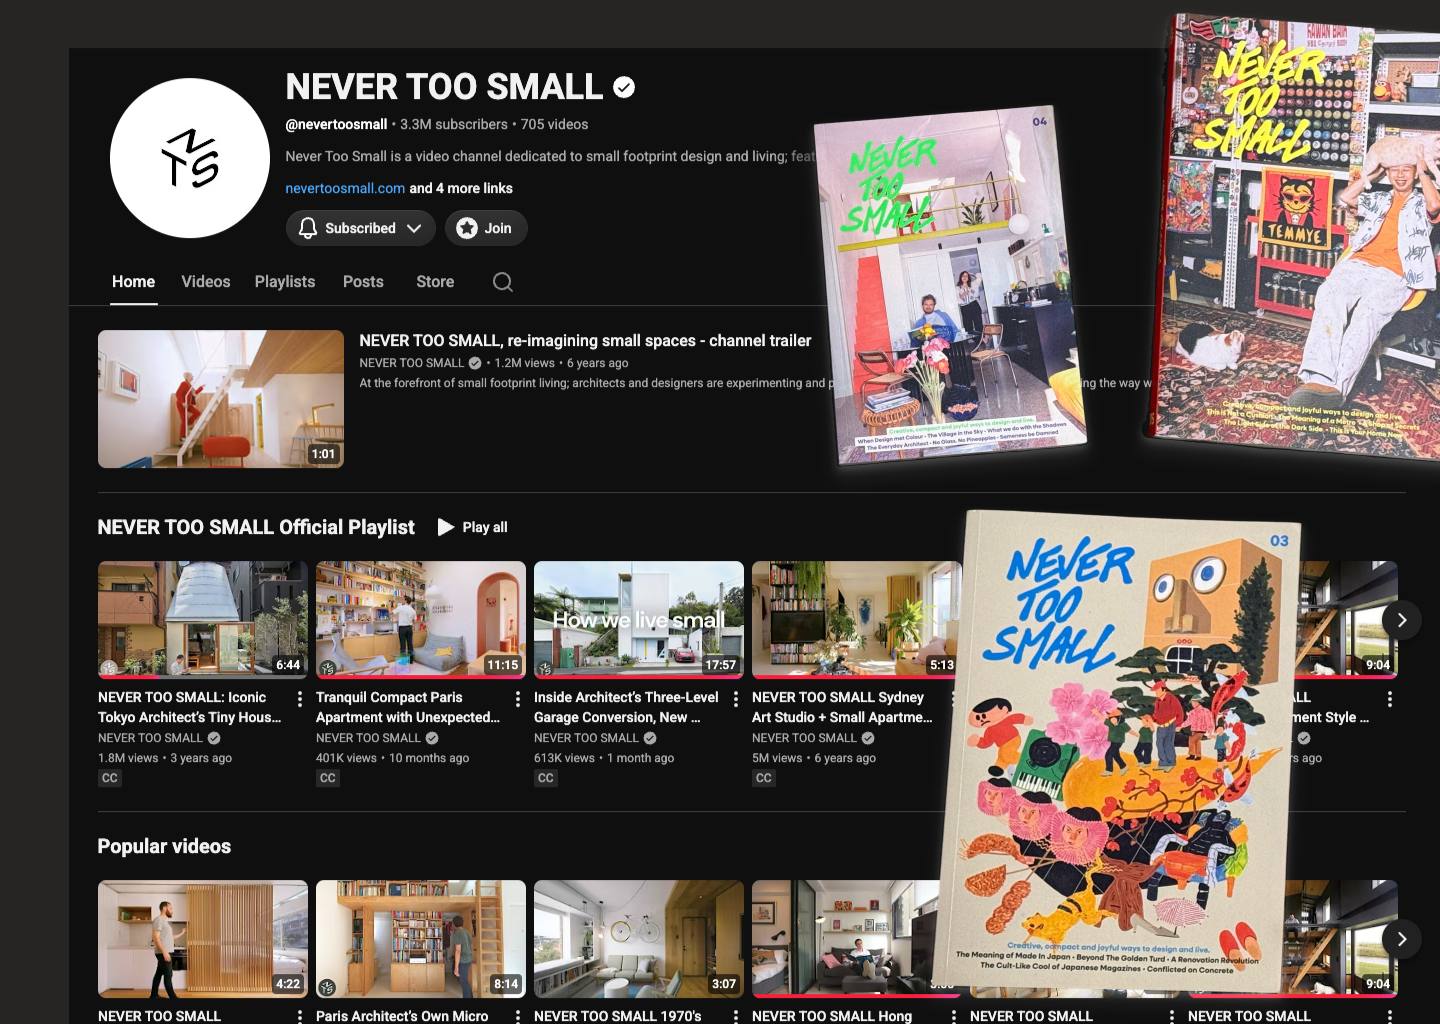
Task: Open Paris apartment 11:15 thumbnail
Action: [x=421, y=619]
